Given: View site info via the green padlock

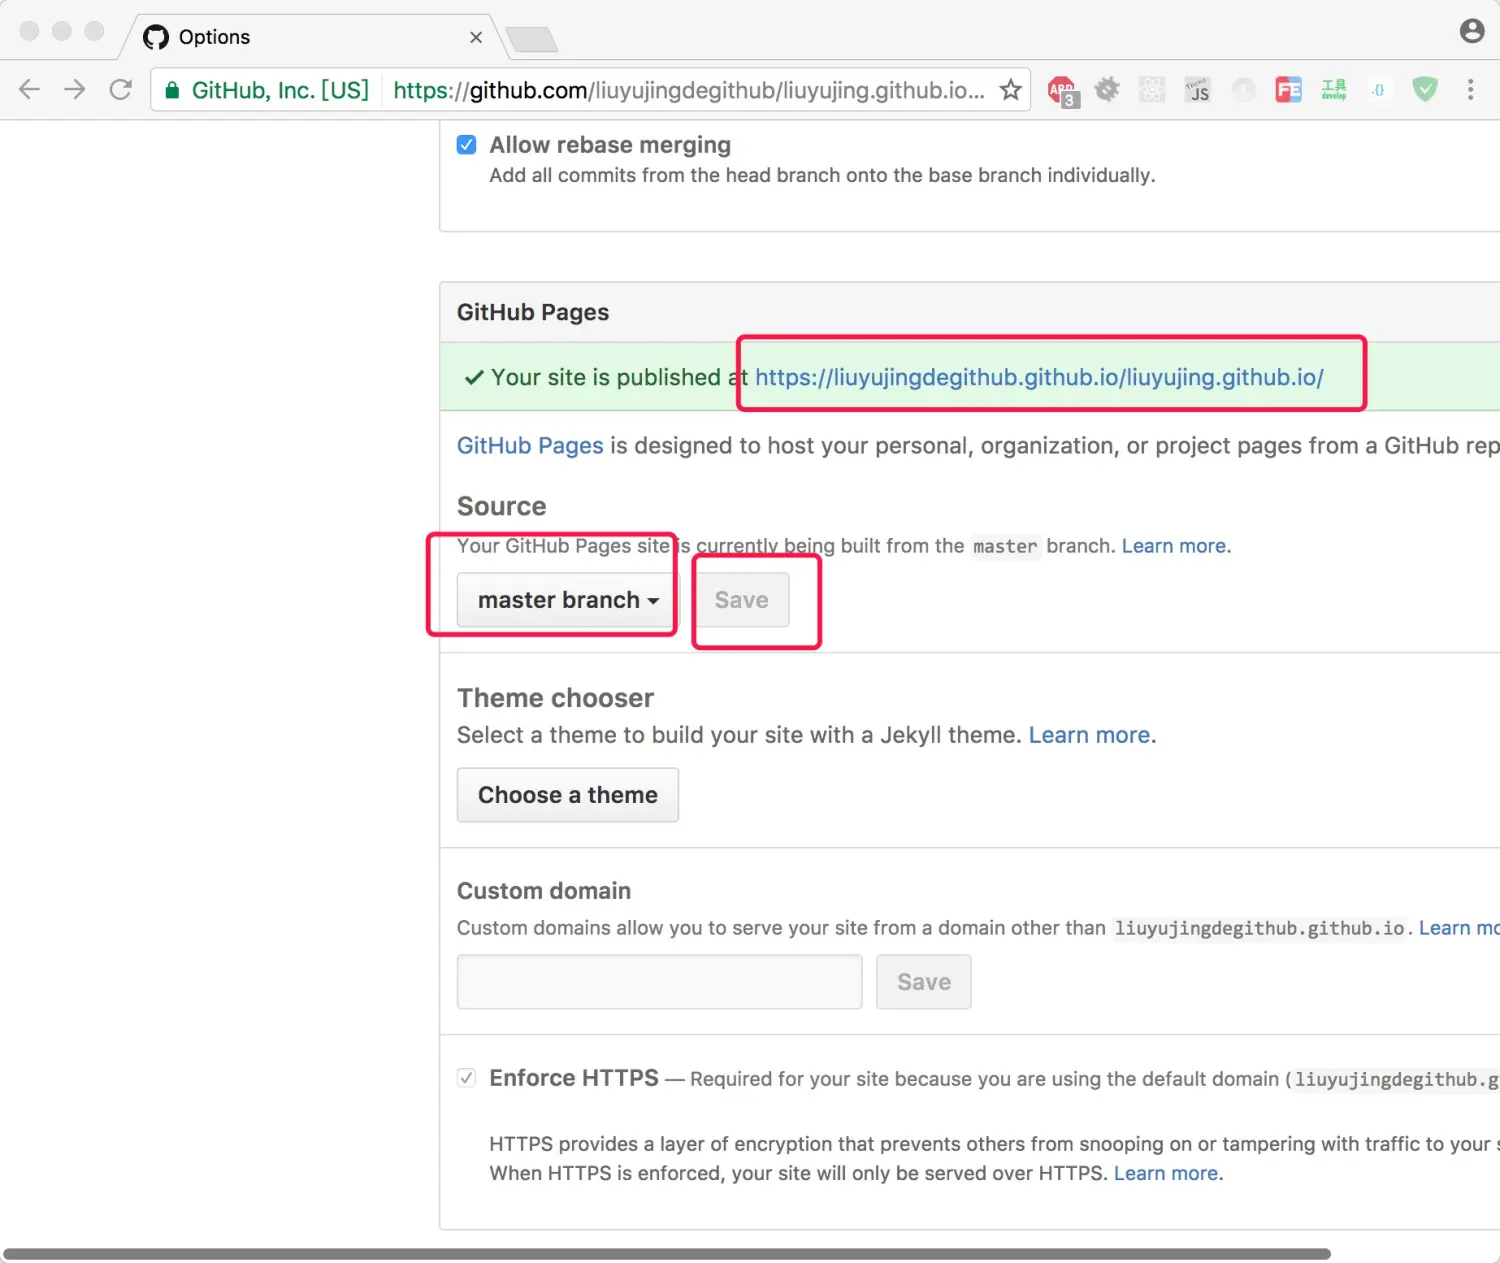Looking at the screenshot, I should [172, 90].
